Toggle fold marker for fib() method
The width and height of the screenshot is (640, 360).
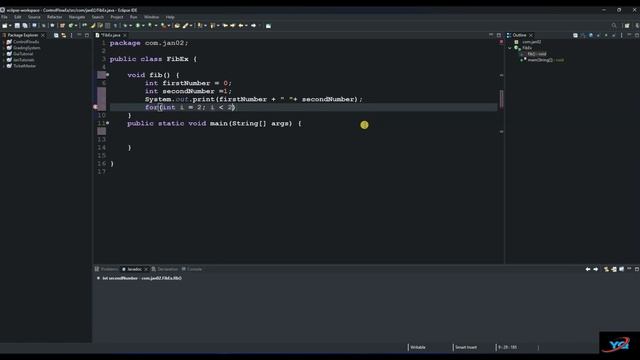click(x=108, y=75)
